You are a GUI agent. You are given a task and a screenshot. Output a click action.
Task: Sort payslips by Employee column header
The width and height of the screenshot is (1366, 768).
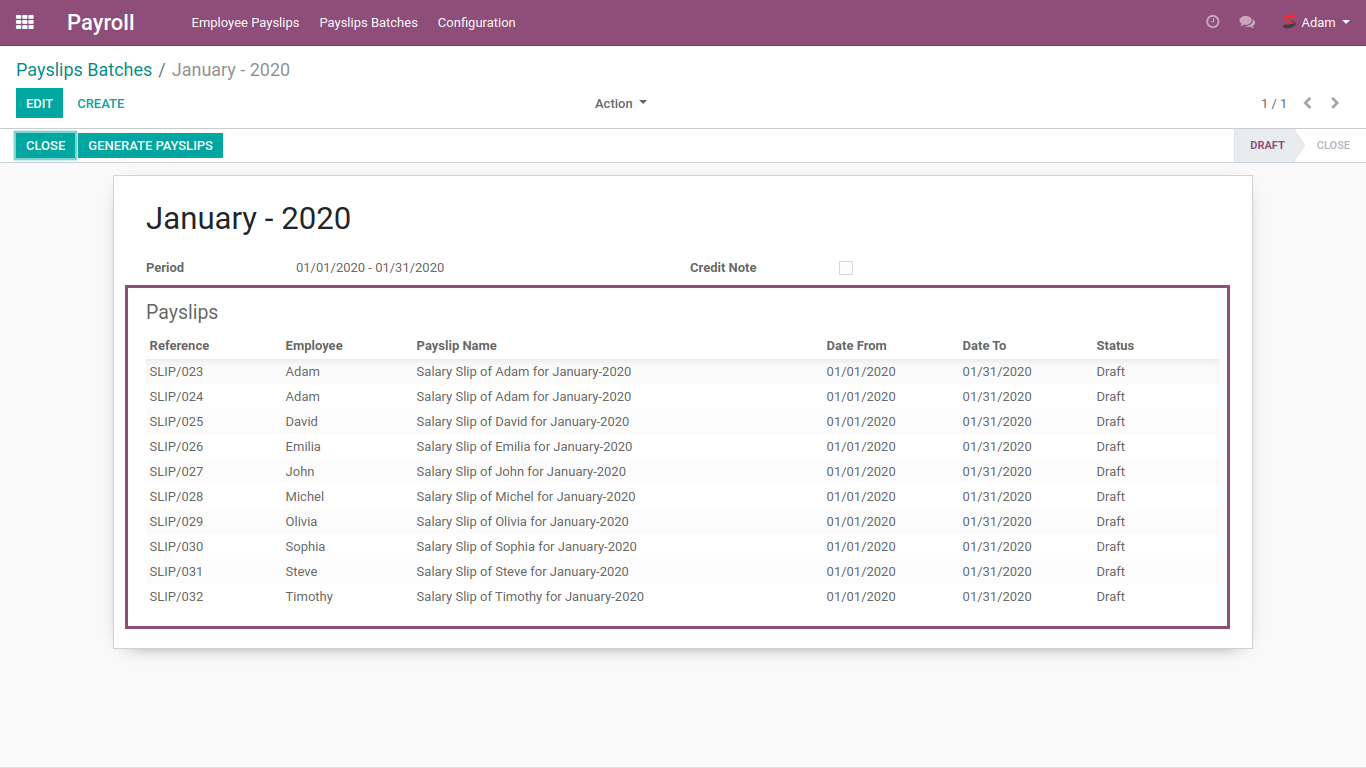coord(313,346)
